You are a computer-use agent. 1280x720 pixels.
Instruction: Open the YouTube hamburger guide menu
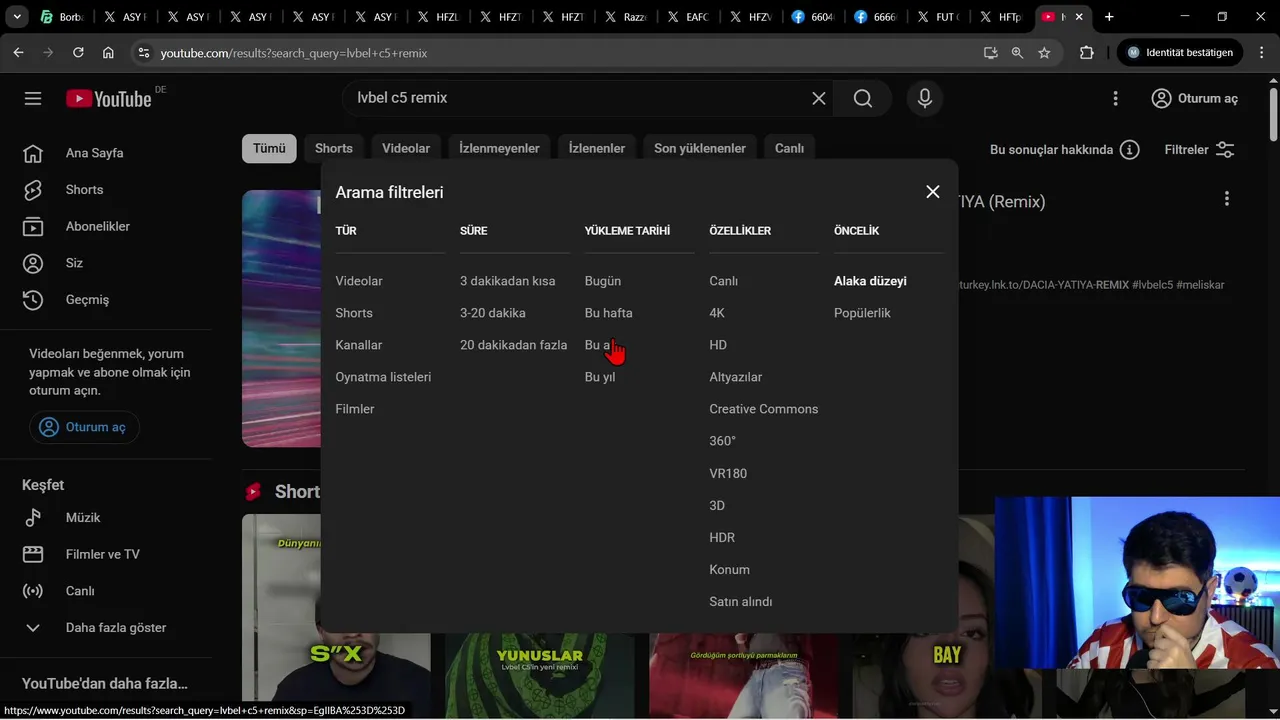pyautogui.click(x=33, y=98)
